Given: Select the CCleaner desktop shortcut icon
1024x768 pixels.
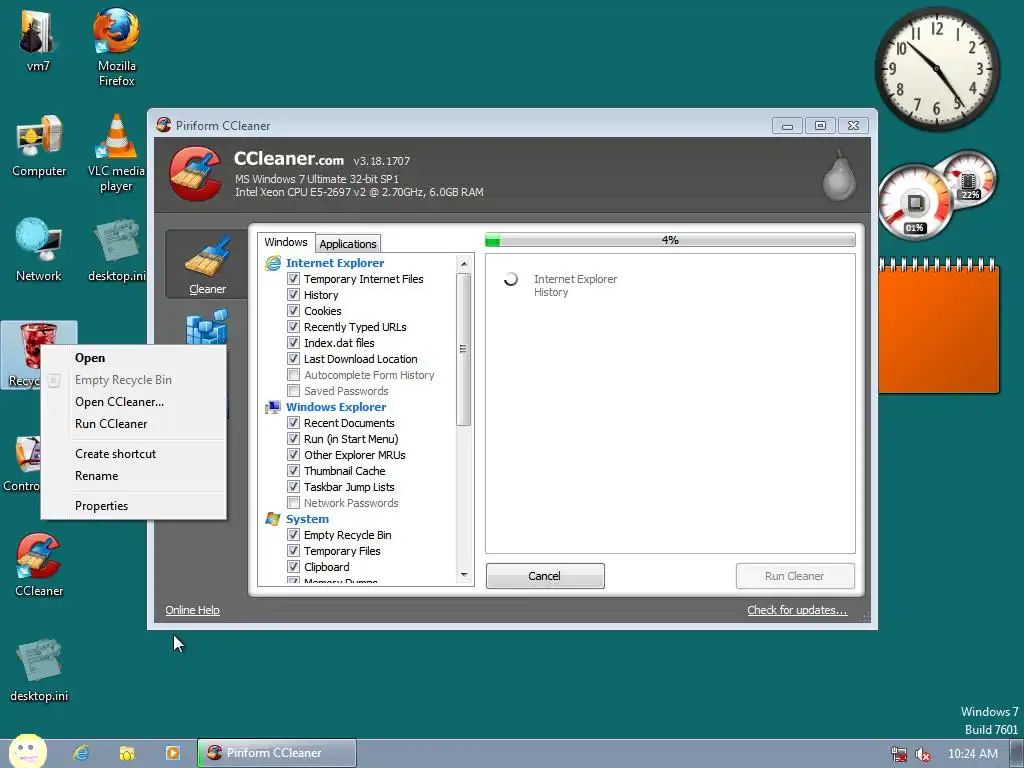Looking at the screenshot, I should coord(39,565).
